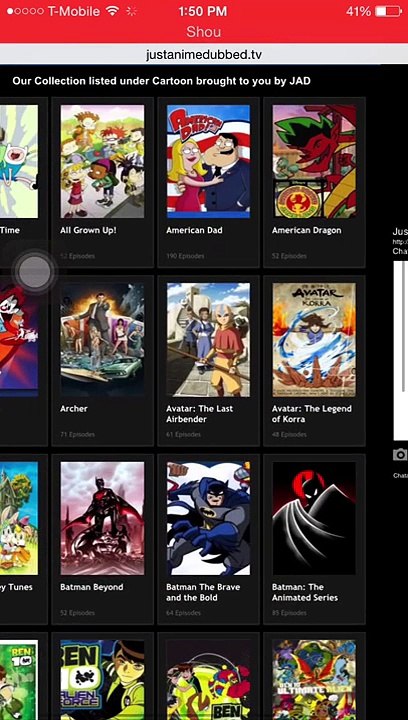Click Batman: The Animated Series title
Screen dimensions: 408x720
(305, 592)
